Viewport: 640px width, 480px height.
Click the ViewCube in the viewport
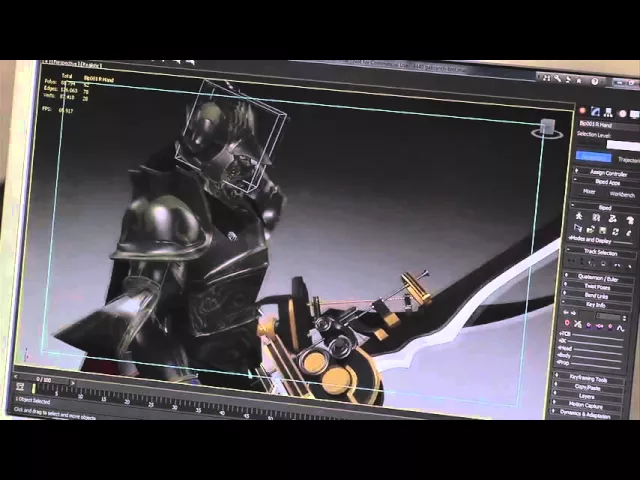pyautogui.click(x=547, y=128)
